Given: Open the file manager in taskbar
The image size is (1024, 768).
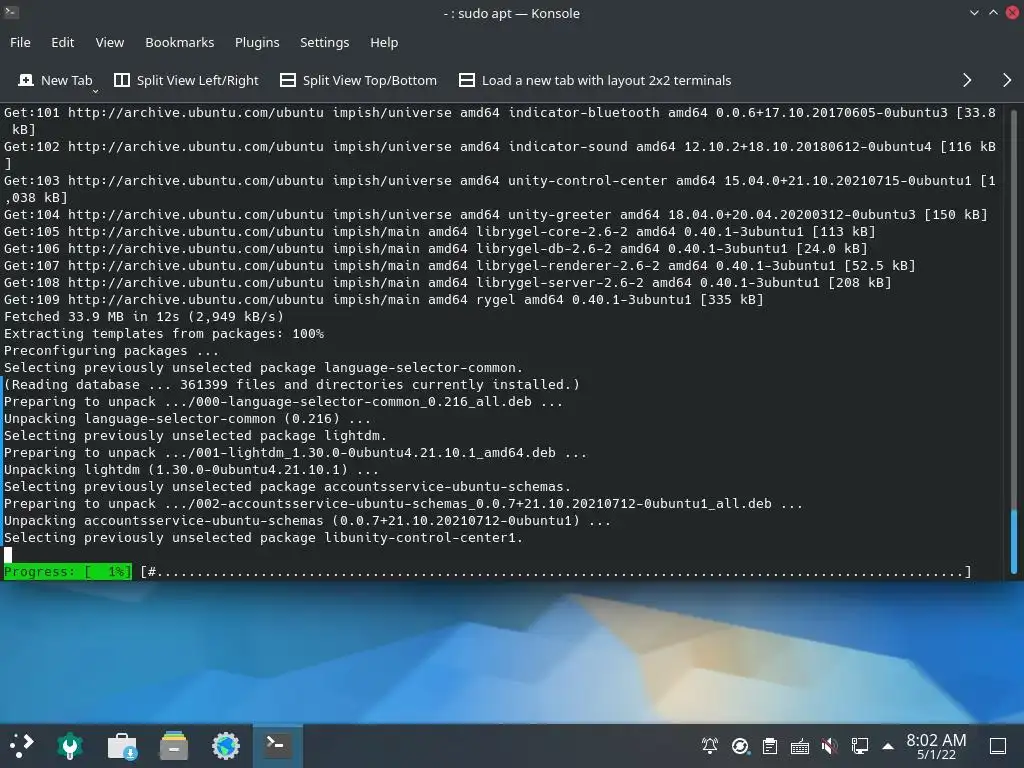Looking at the screenshot, I should pyautogui.click(x=174, y=746).
